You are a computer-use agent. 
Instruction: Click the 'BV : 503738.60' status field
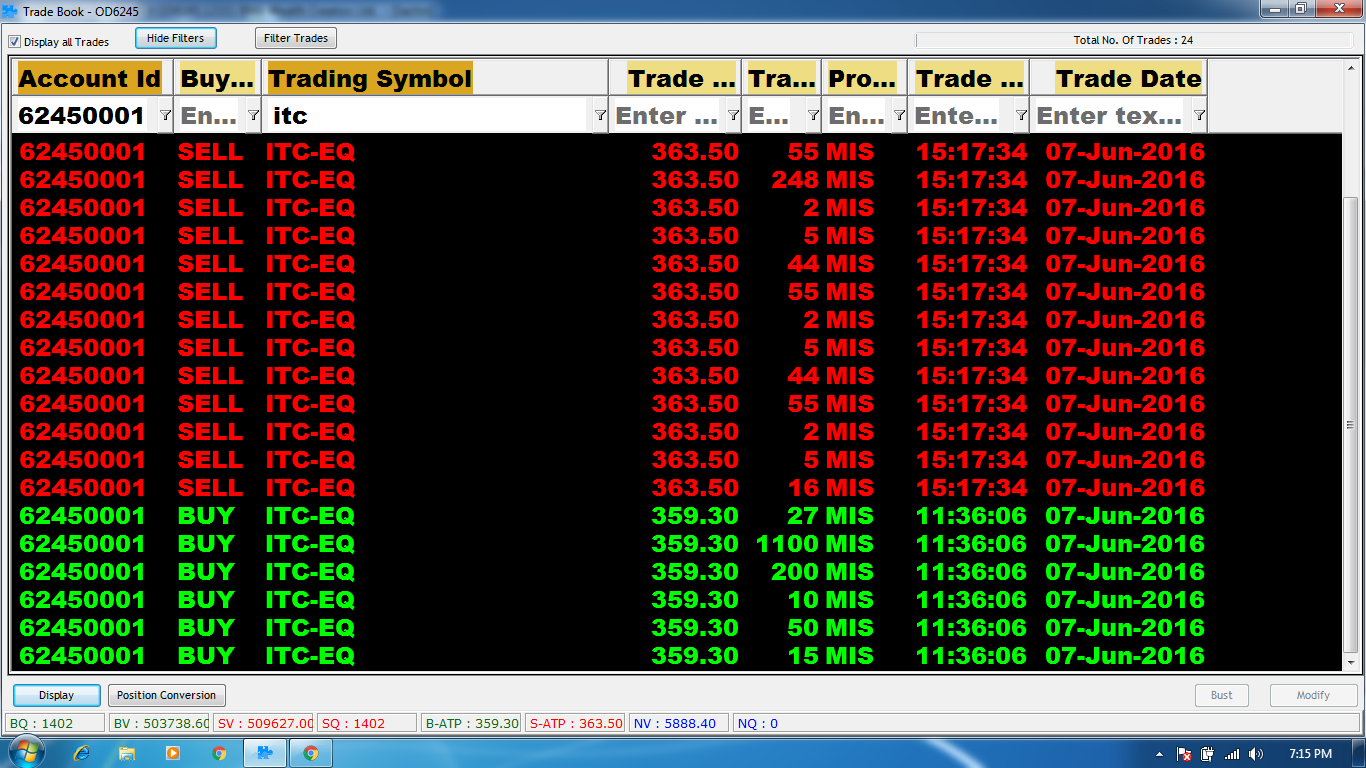coord(159,723)
